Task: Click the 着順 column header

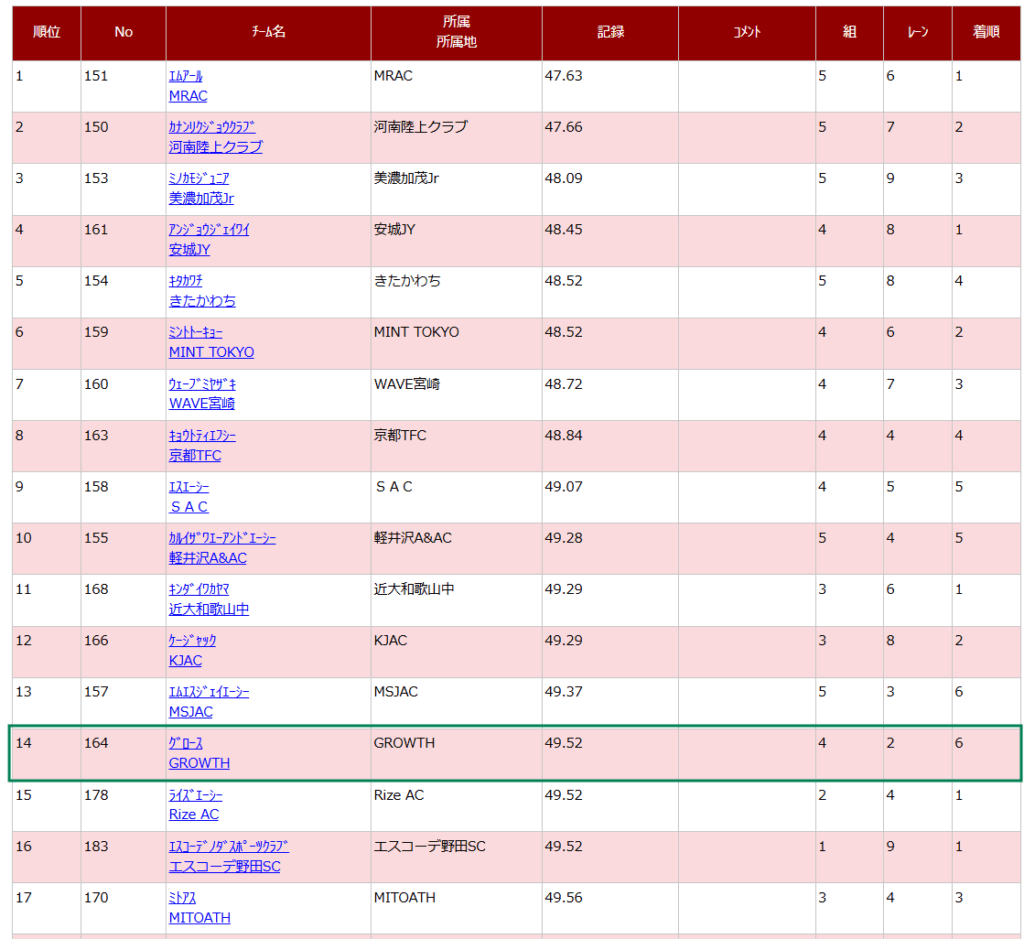Action: 986,33
